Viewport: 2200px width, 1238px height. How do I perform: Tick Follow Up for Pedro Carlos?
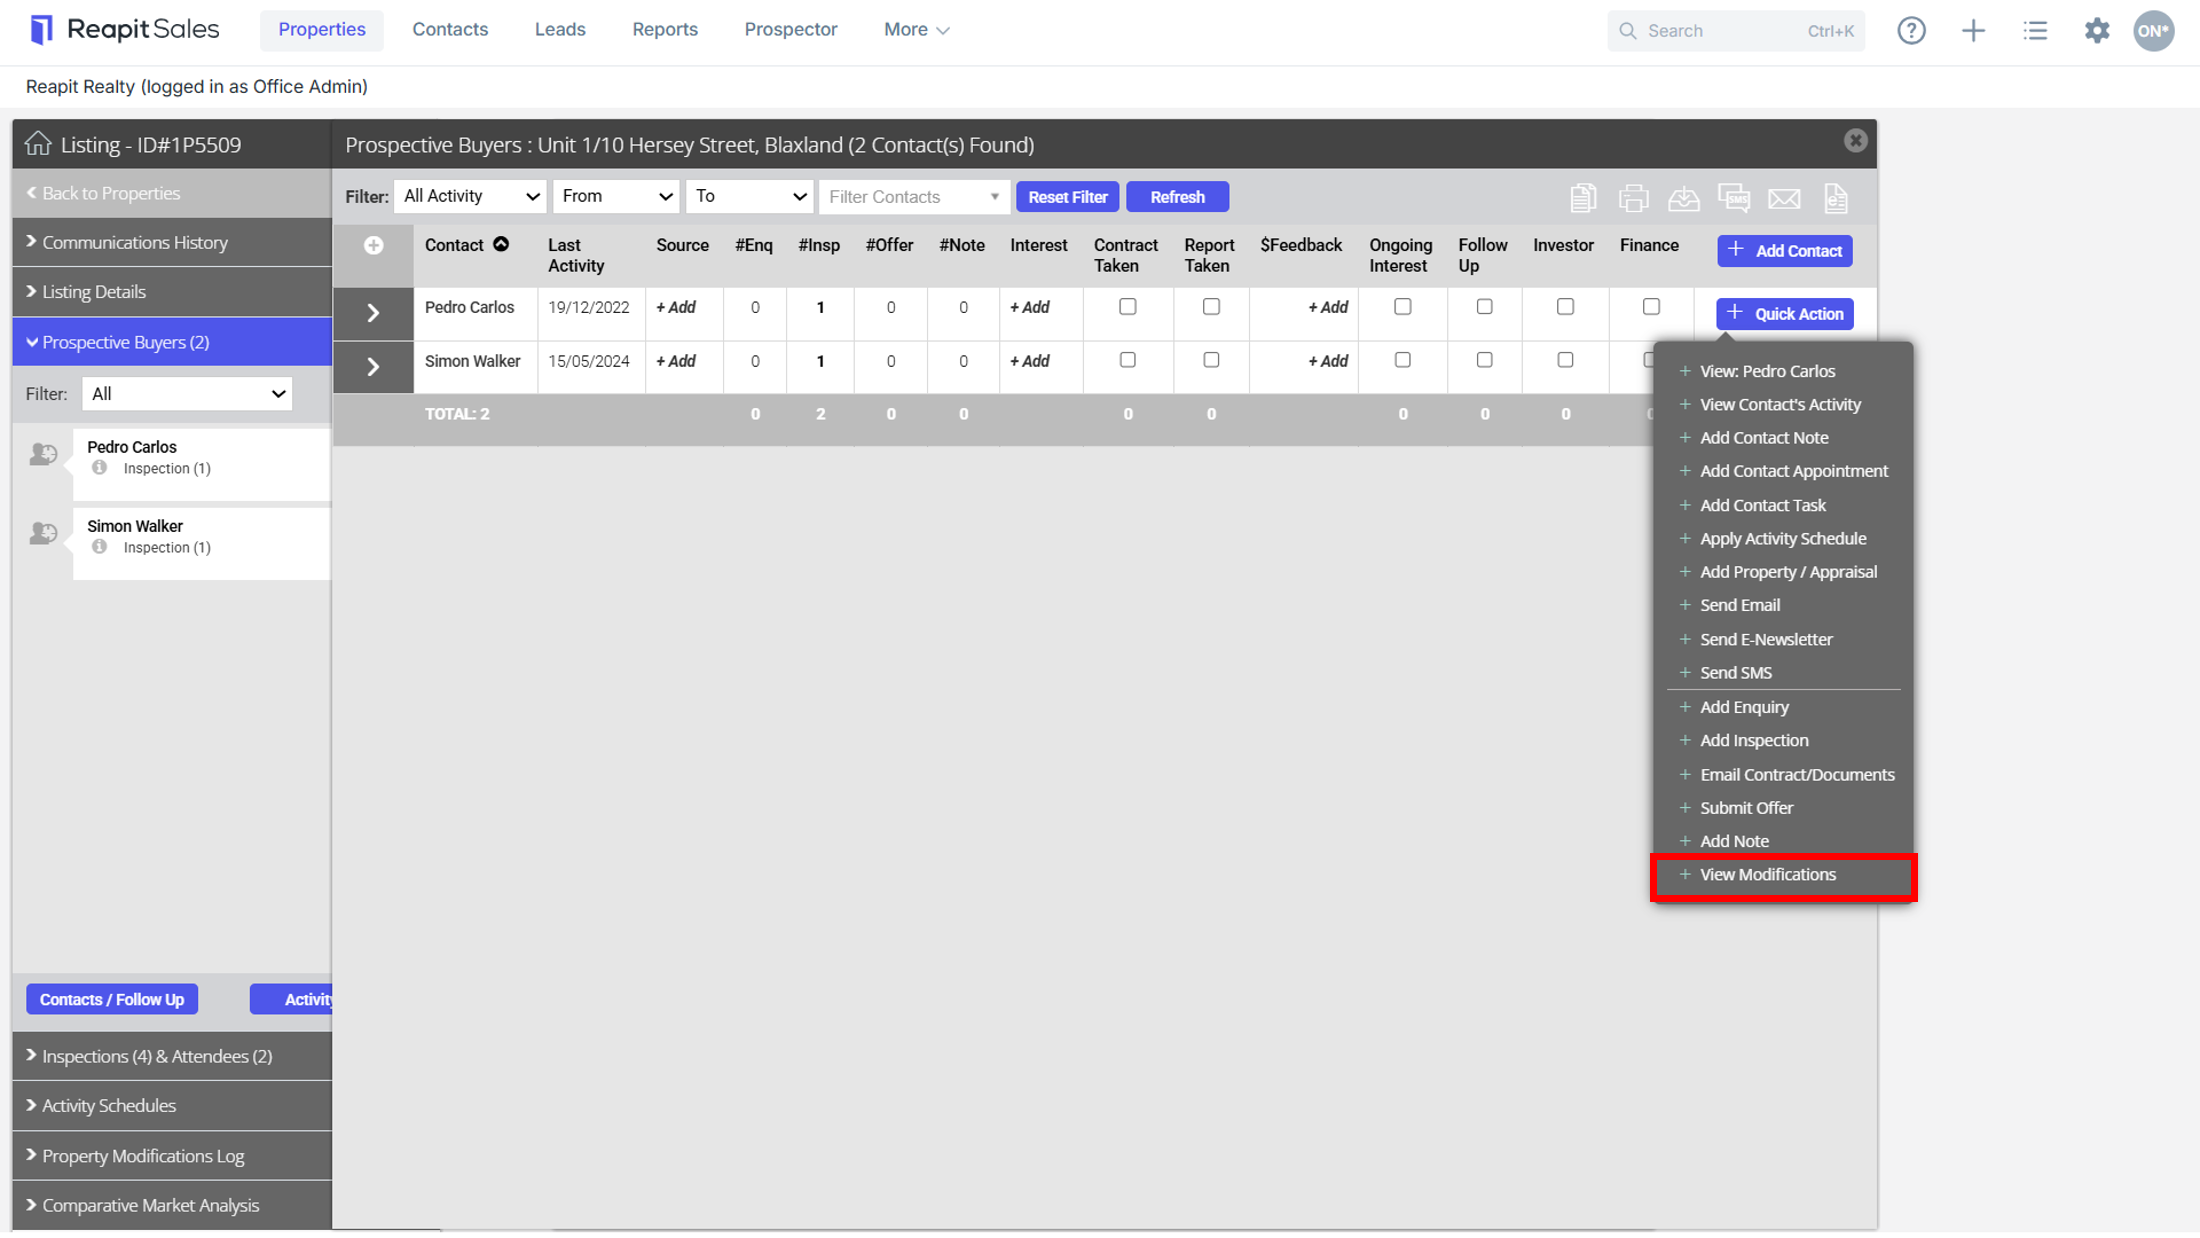pos(1484,307)
